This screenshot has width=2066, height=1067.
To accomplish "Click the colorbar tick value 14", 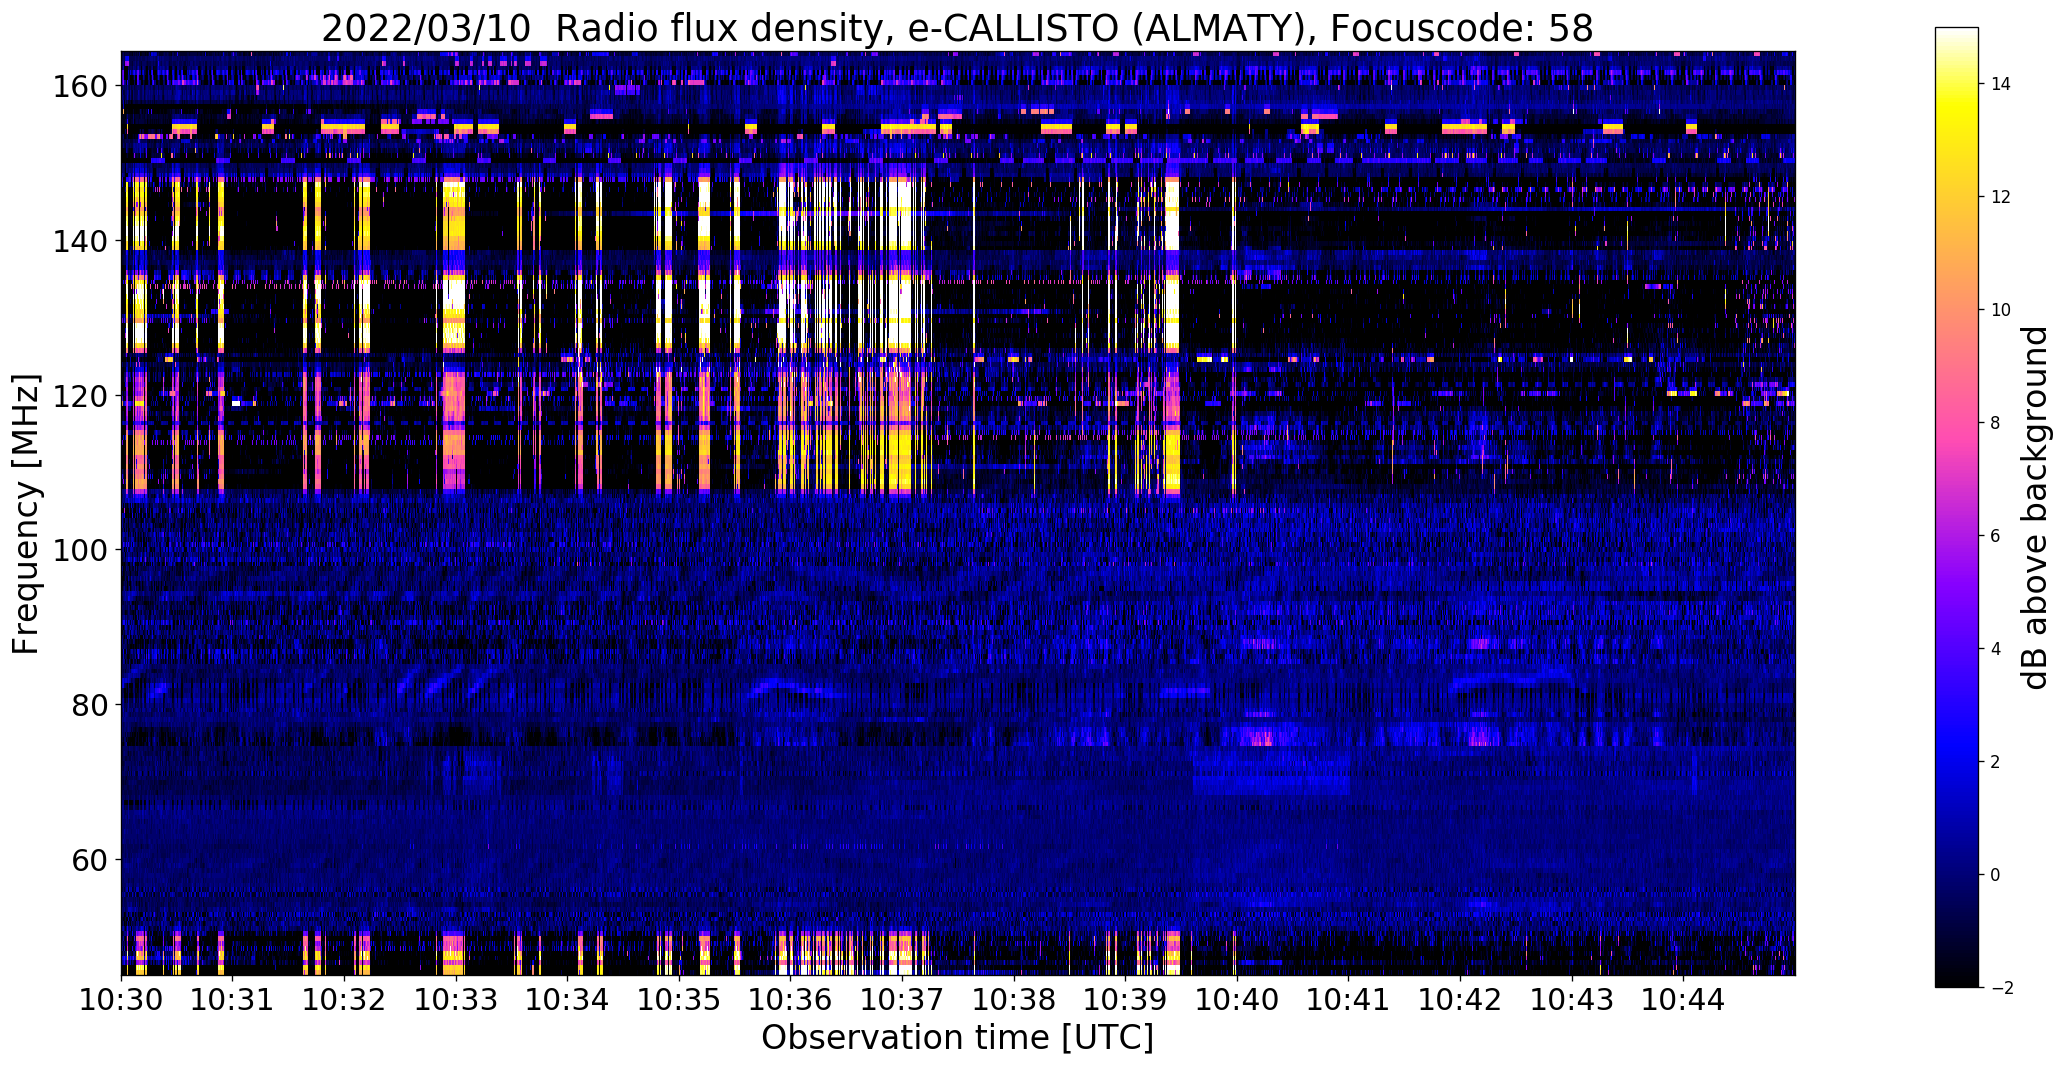I will pyautogui.click(x=2001, y=84).
